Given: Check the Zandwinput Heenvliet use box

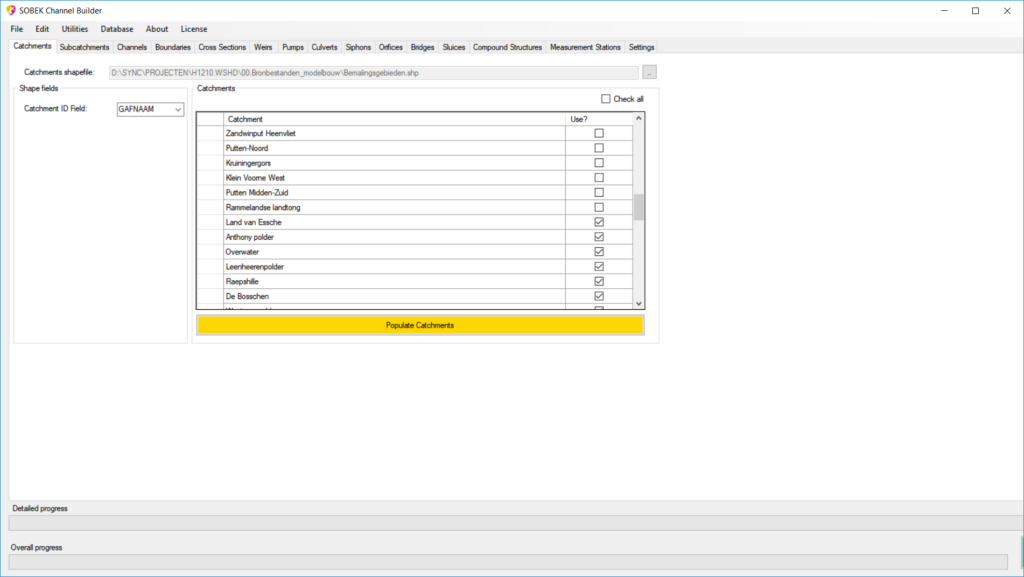Looking at the screenshot, I should point(599,133).
